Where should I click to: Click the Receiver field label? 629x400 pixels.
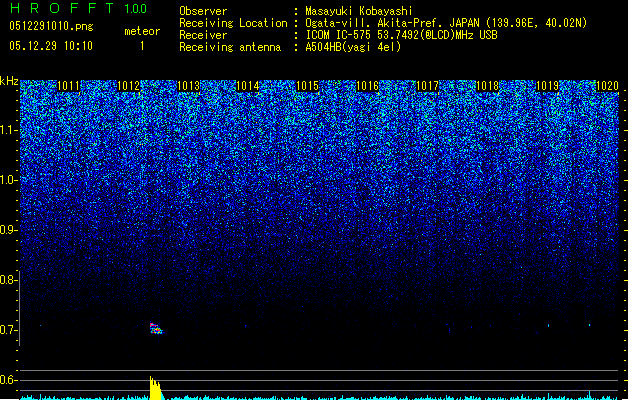(203, 35)
